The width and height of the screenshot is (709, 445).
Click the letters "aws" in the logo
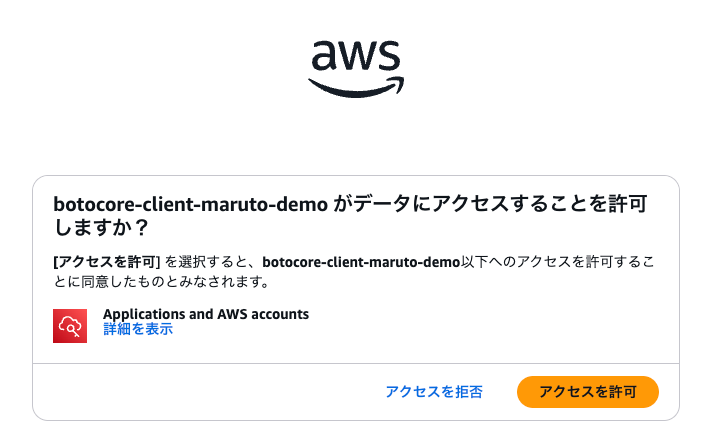coord(356,56)
